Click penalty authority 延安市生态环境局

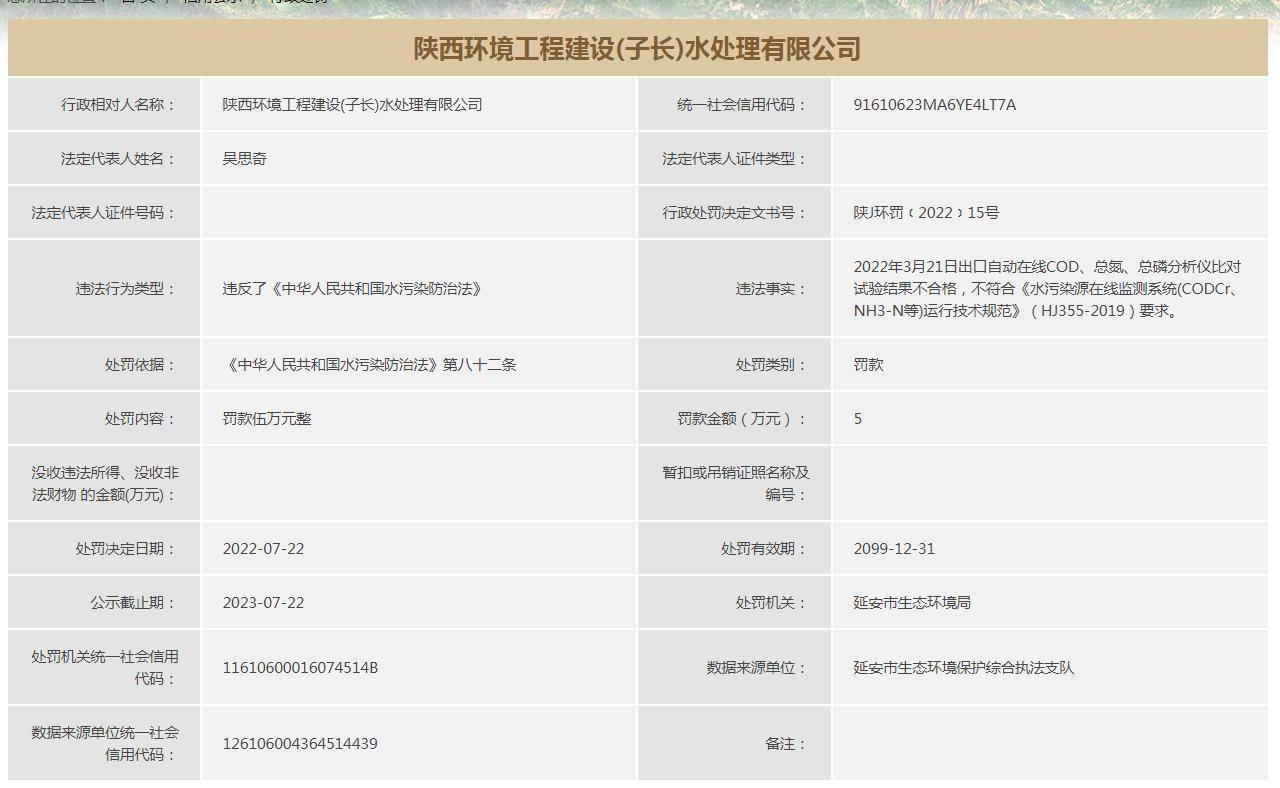pyautogui.click(x=912, y=602)
